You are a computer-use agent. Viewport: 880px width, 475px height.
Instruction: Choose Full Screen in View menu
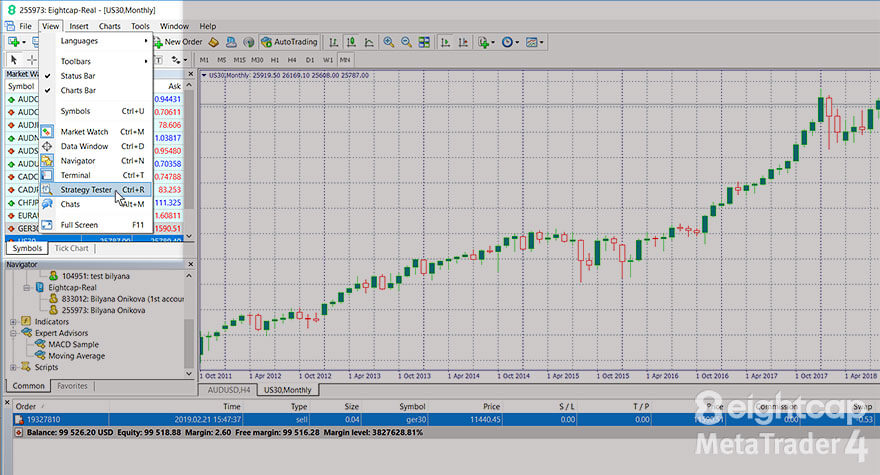pos(96,225)
